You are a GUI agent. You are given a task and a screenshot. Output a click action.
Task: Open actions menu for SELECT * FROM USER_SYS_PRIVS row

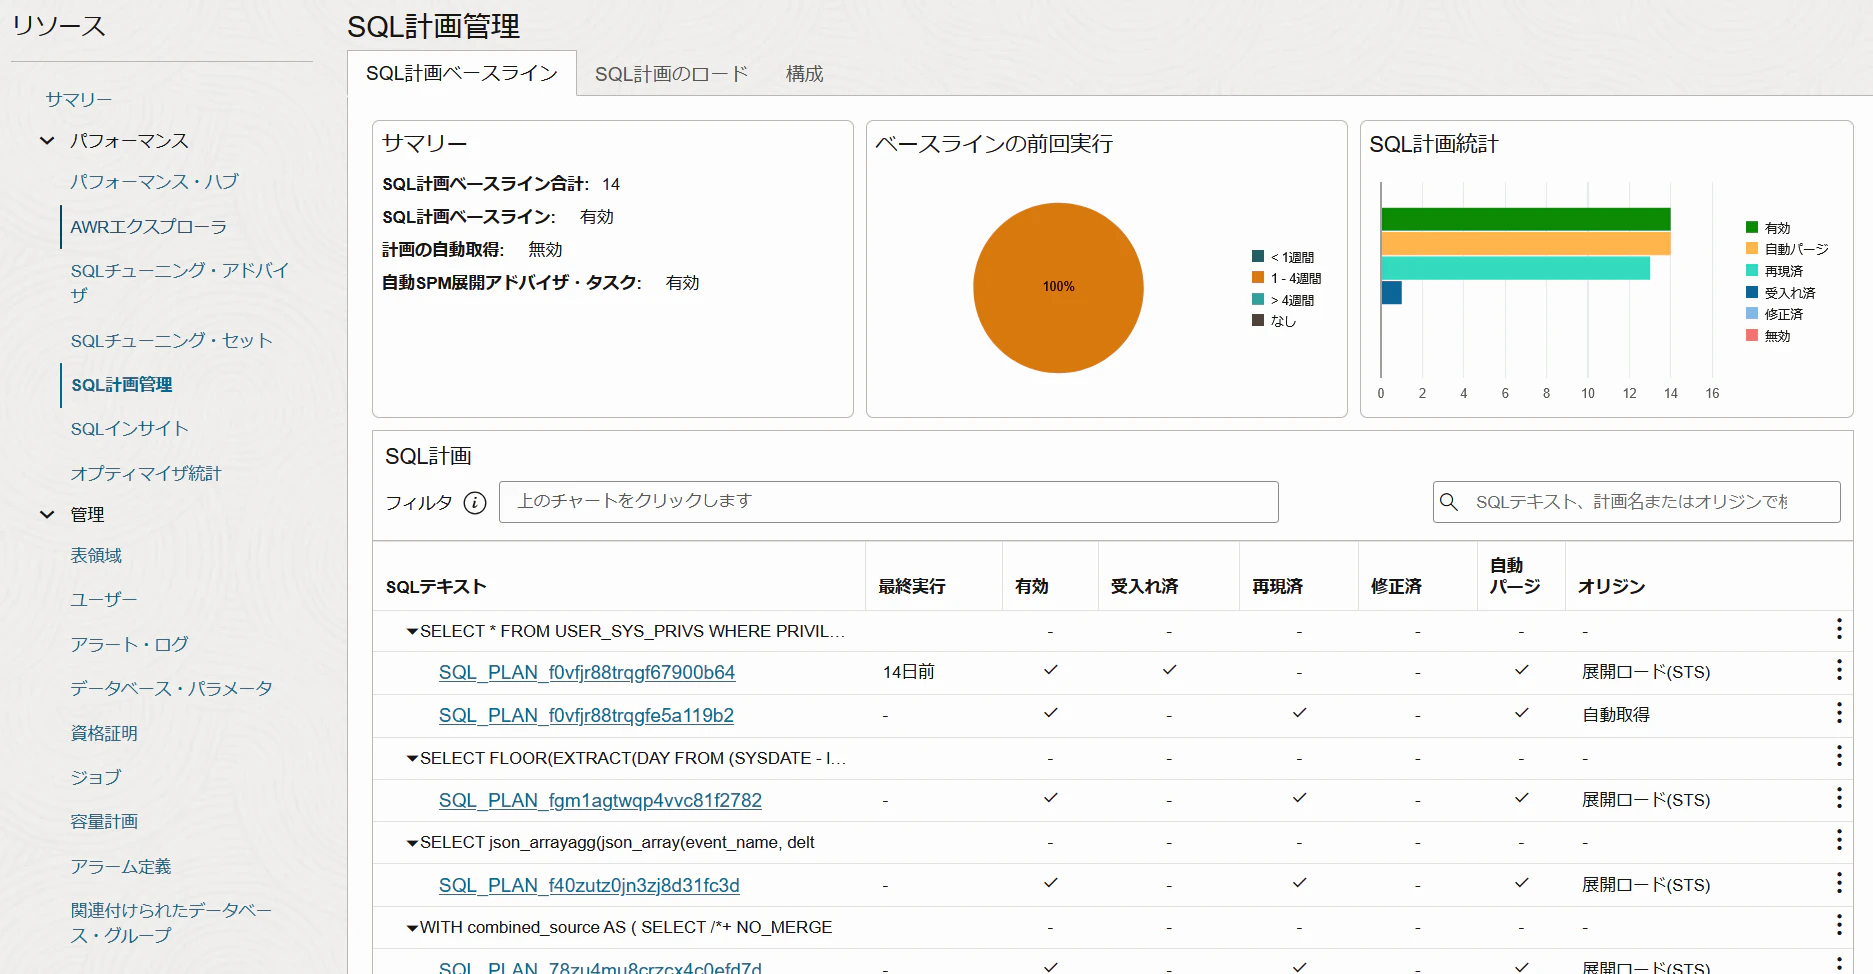(x=1838, y=629)
